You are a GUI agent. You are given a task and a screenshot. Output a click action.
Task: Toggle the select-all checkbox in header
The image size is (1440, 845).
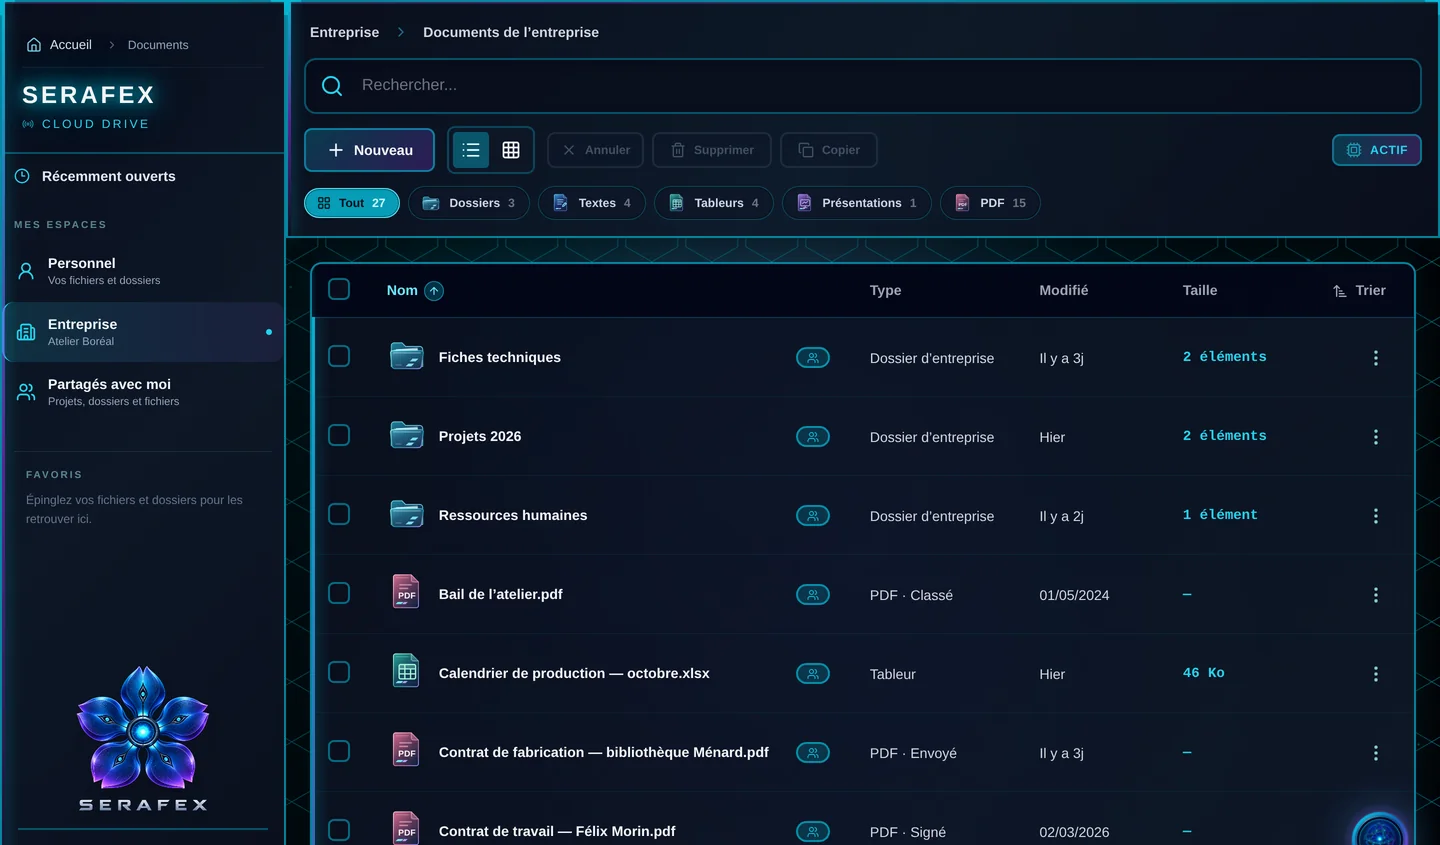coord(339,289)
